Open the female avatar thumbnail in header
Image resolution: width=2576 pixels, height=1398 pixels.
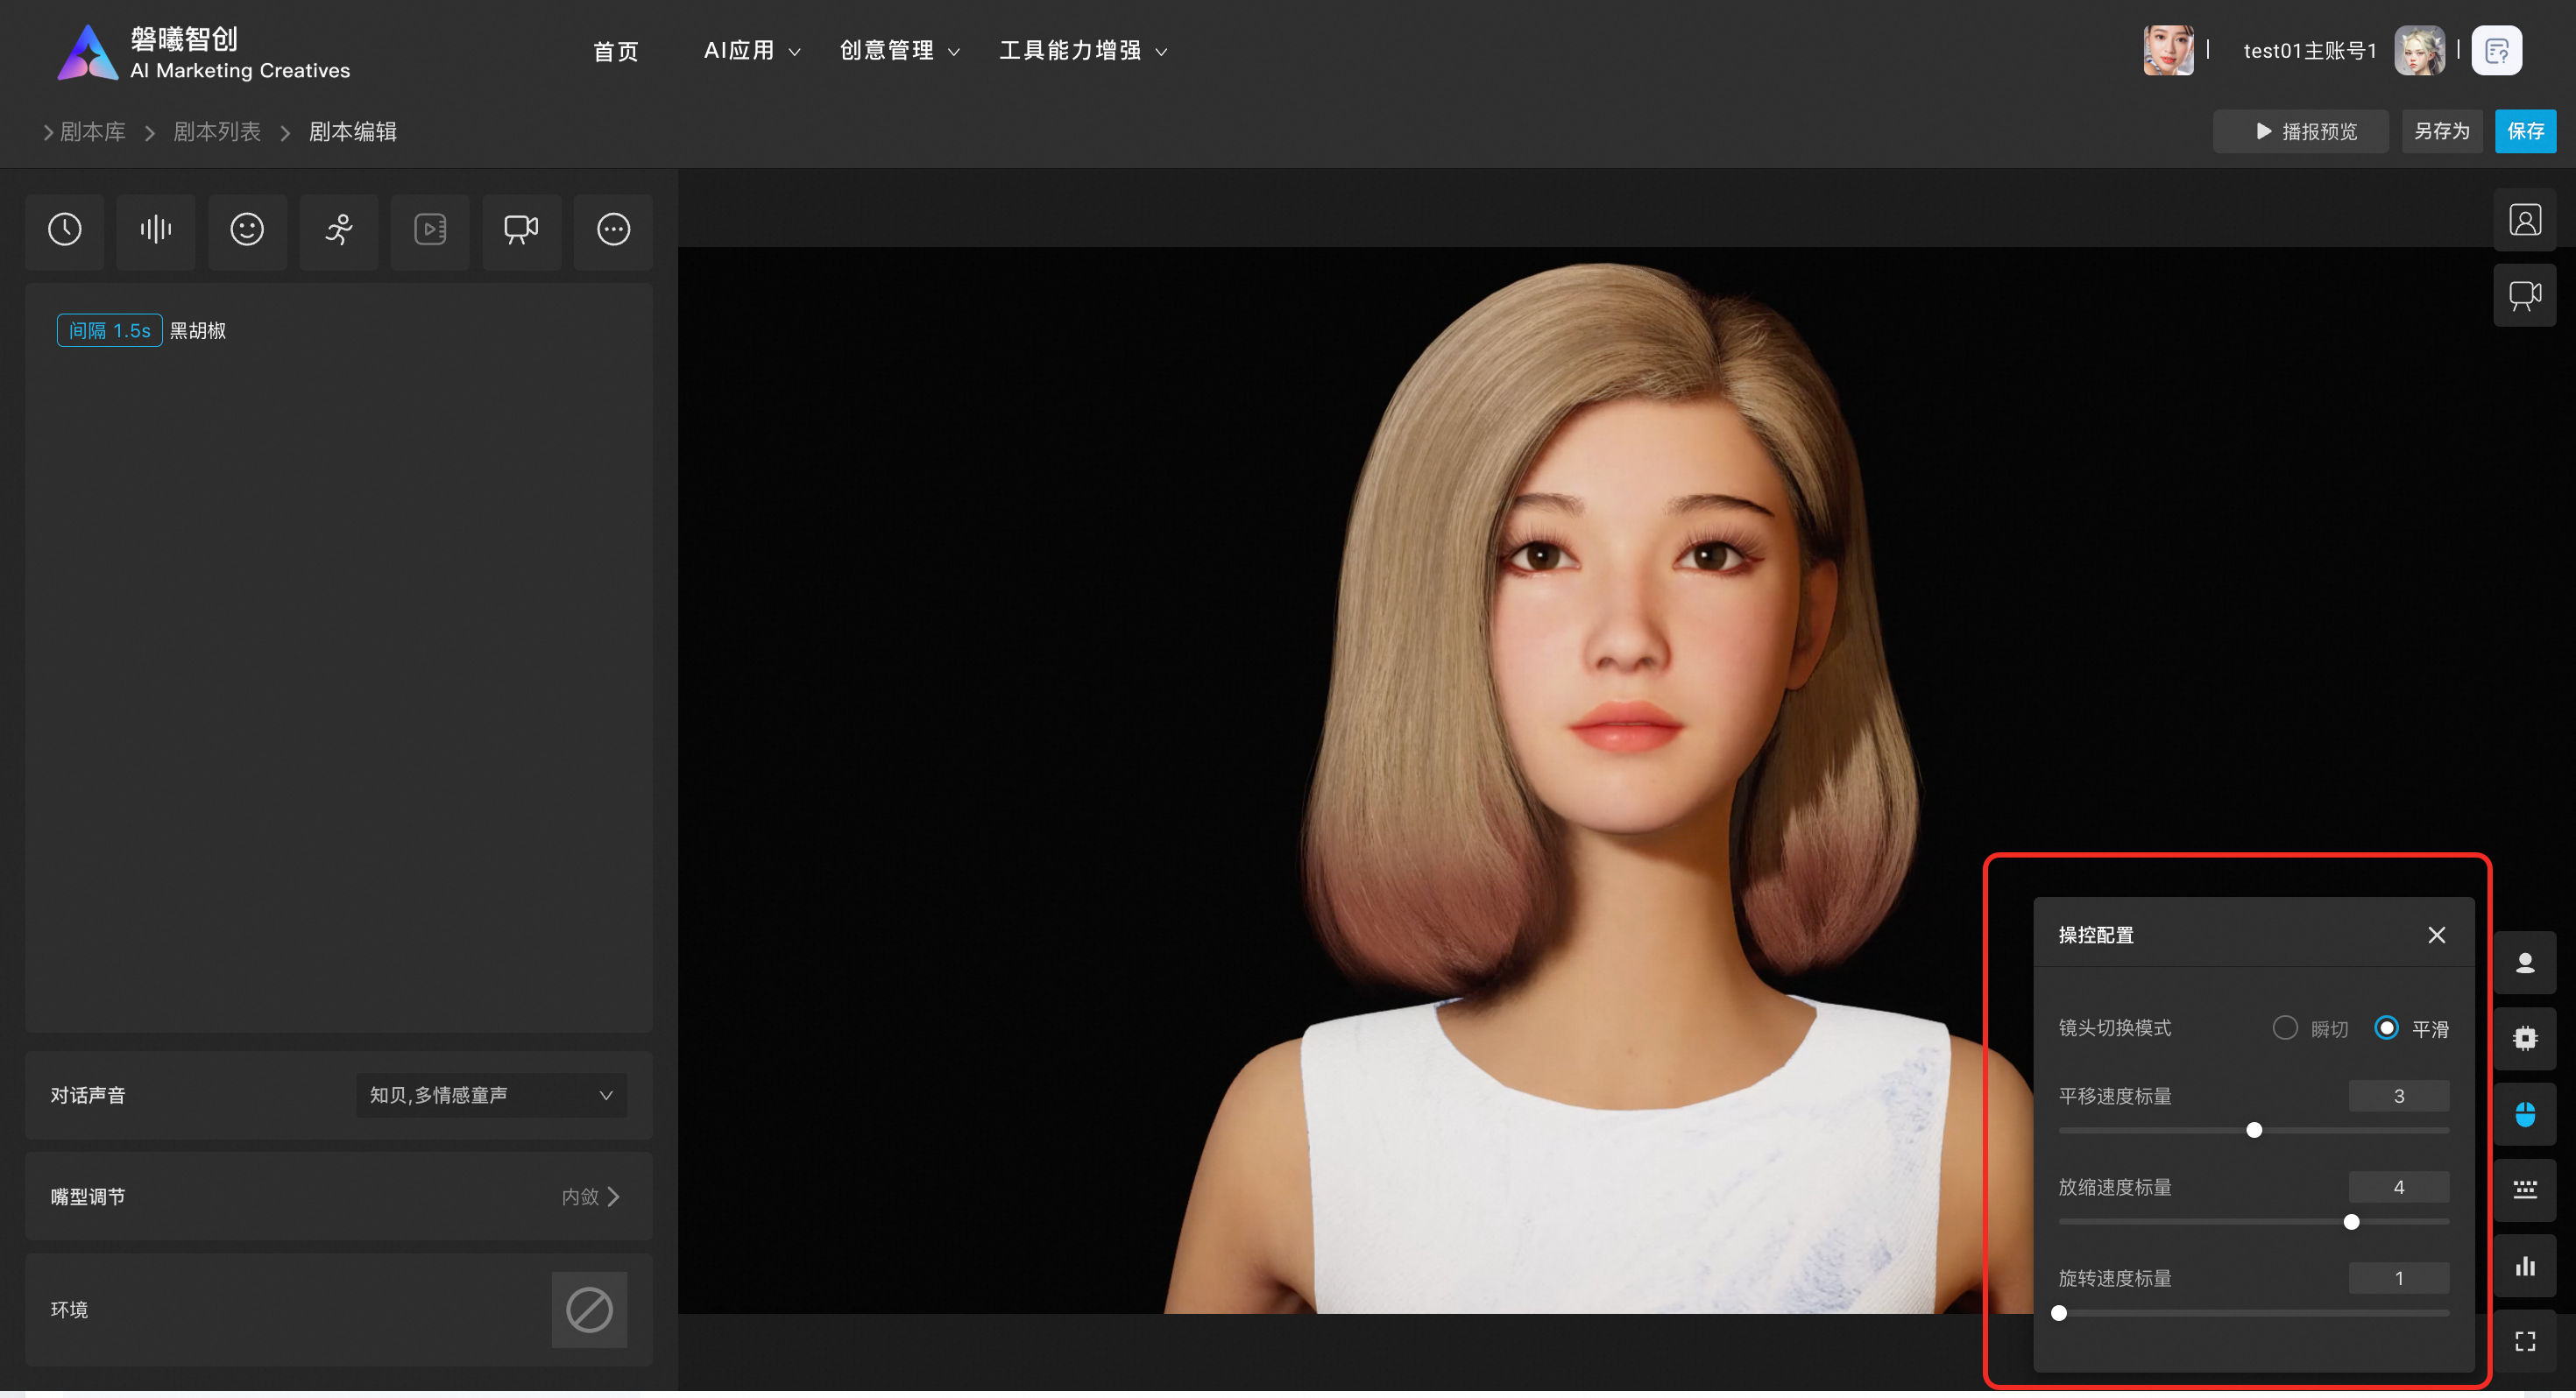coord(2168,50)
